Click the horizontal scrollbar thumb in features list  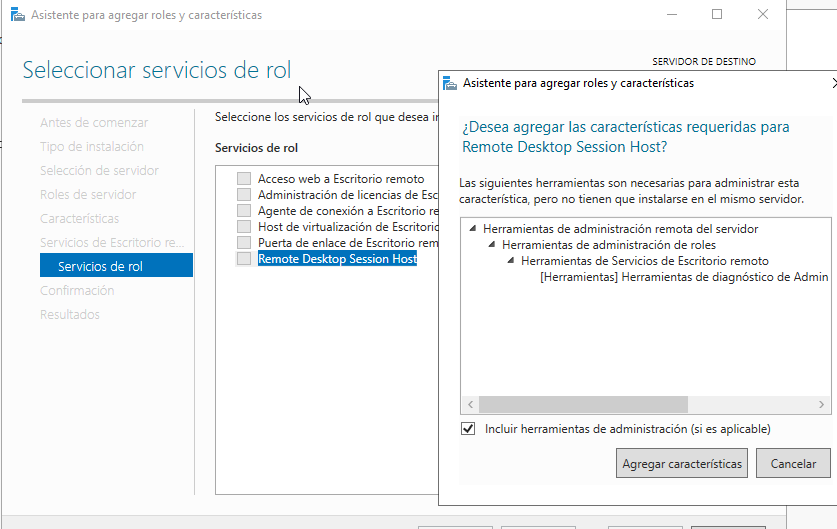click(583, 405)
